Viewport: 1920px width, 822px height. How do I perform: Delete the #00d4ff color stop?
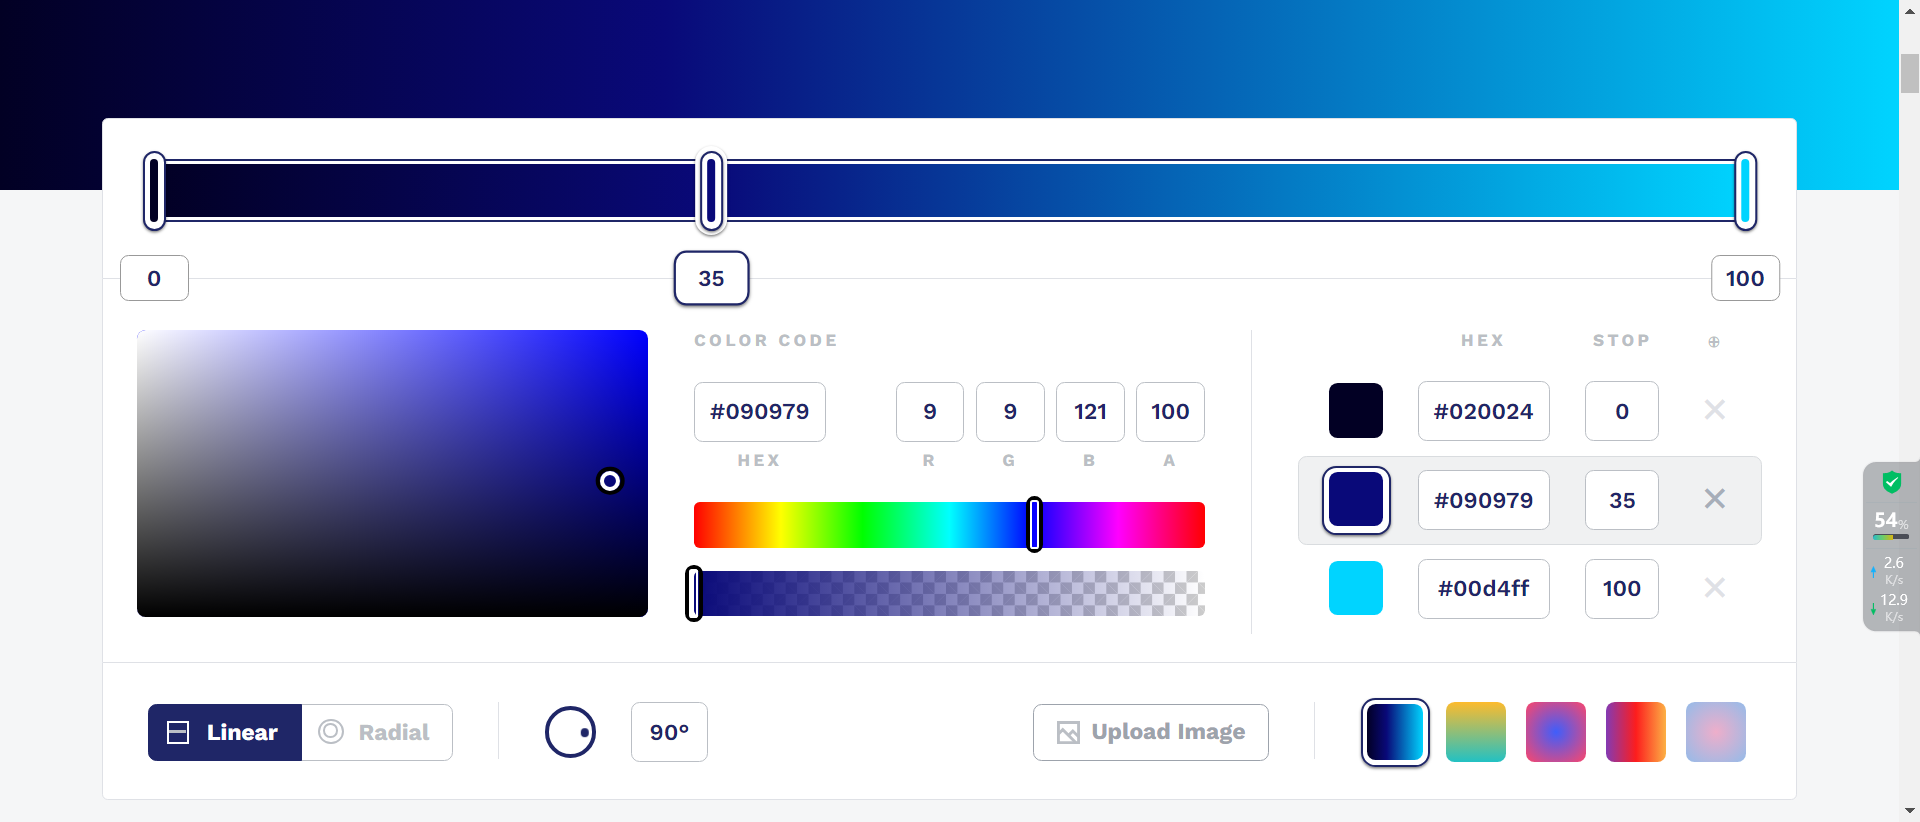tap(1714, 588)
